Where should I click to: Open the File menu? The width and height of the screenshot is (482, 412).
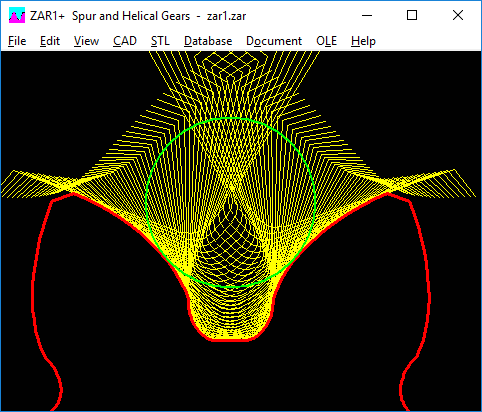(17, 41)
